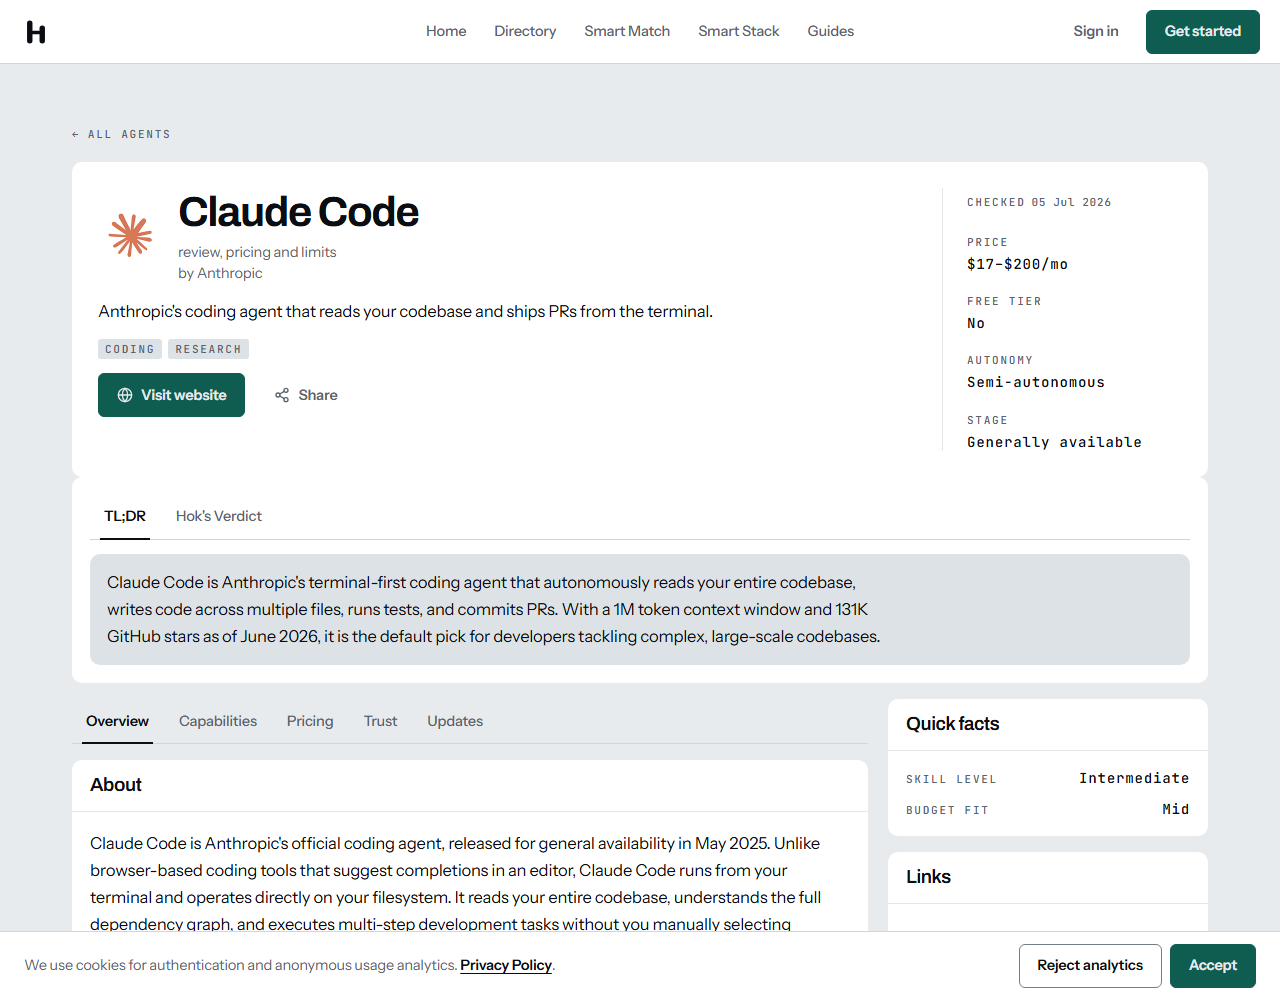Image resolution: width=1280 pixels, height=1000 pixels.
Task: Click the 'by Anthropic' text
Action: tap(220, 273)
